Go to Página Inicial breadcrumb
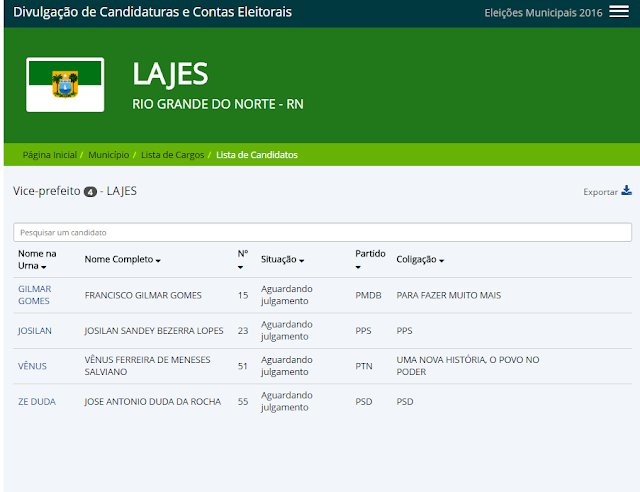This screenshot has width=640, height=492. 50,155
